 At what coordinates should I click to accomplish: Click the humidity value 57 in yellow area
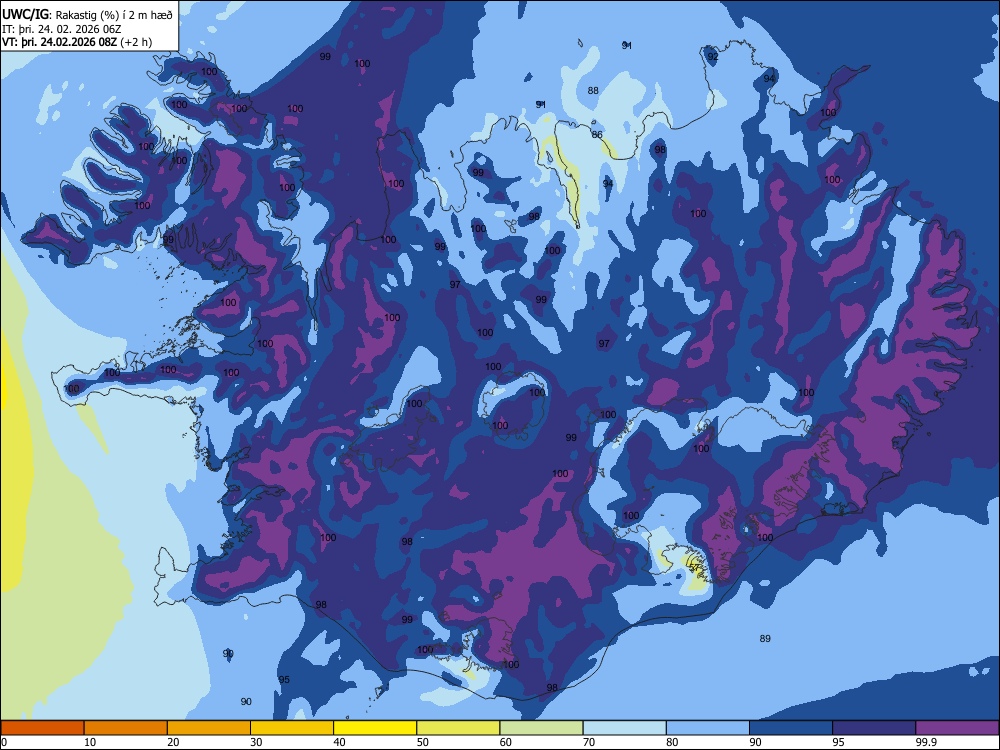tap(695, 567)
